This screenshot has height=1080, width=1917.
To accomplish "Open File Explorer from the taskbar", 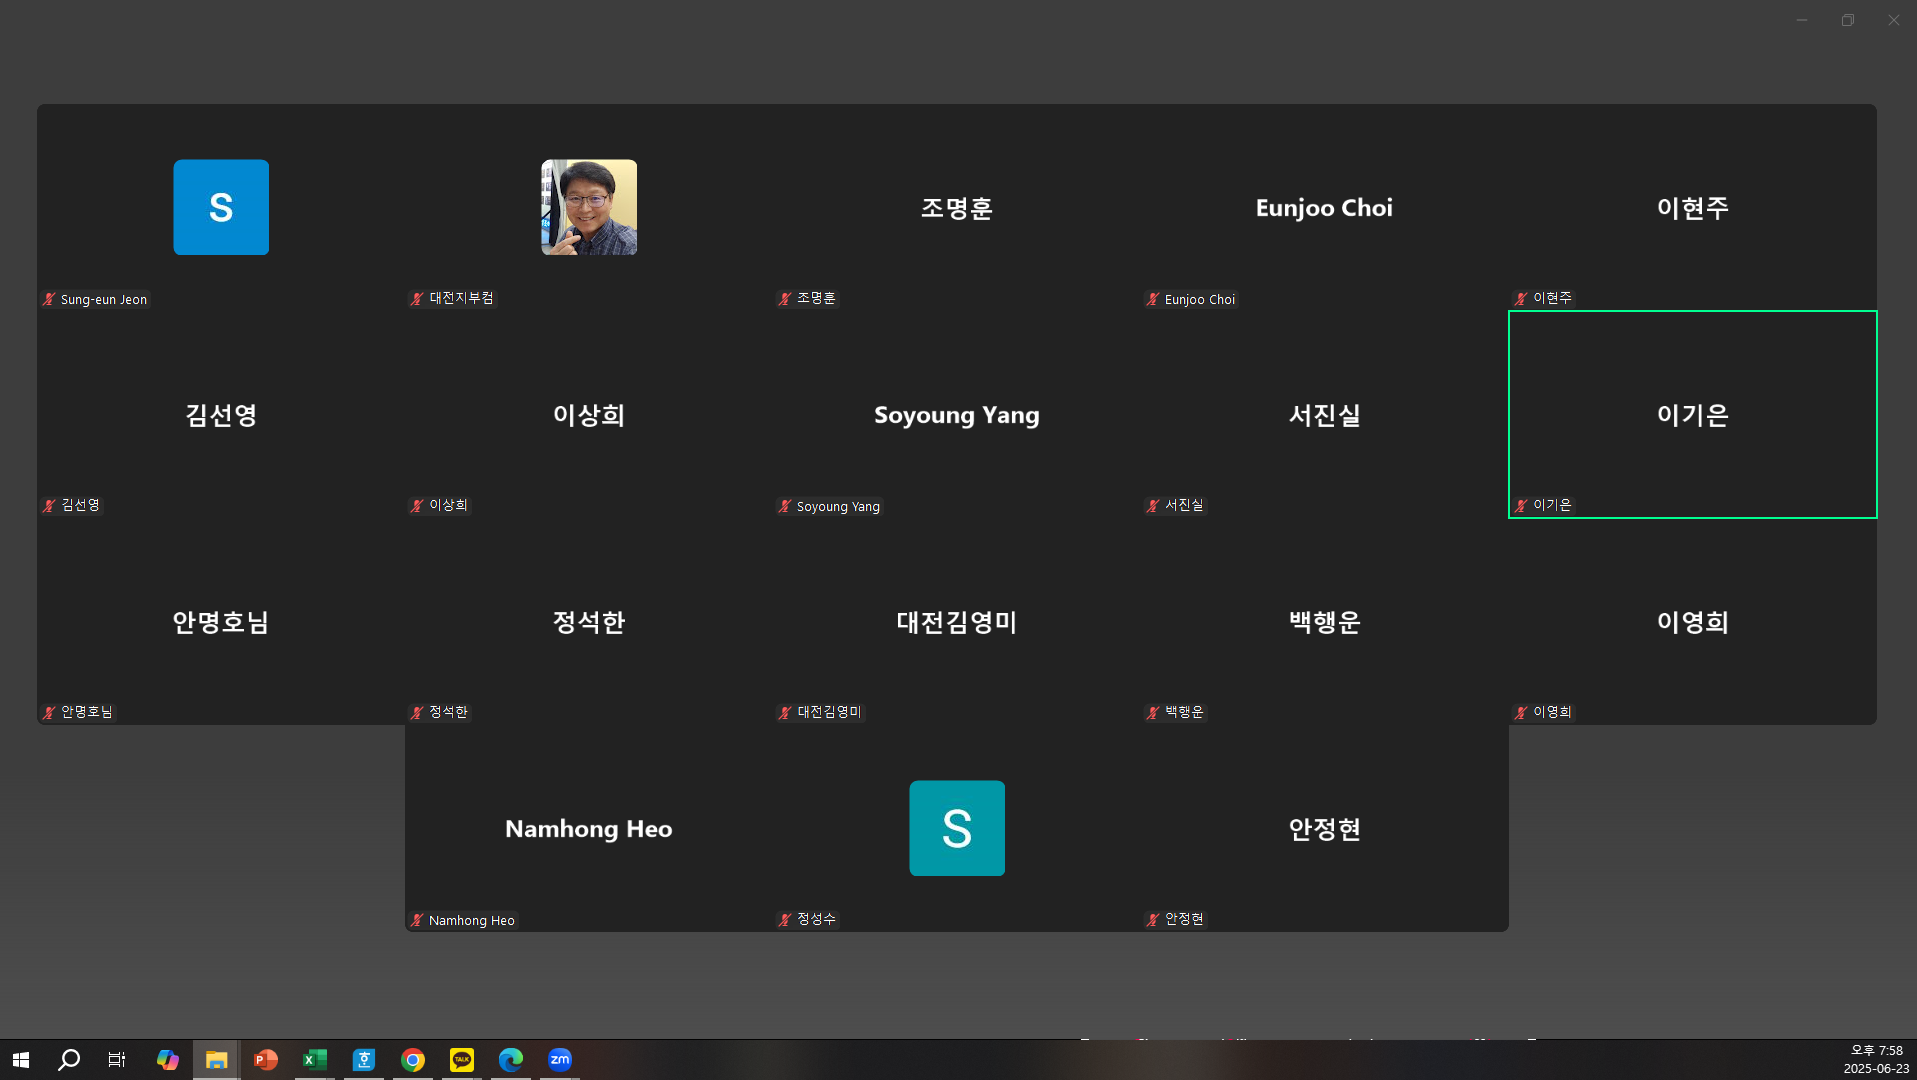I will 216,1060.
